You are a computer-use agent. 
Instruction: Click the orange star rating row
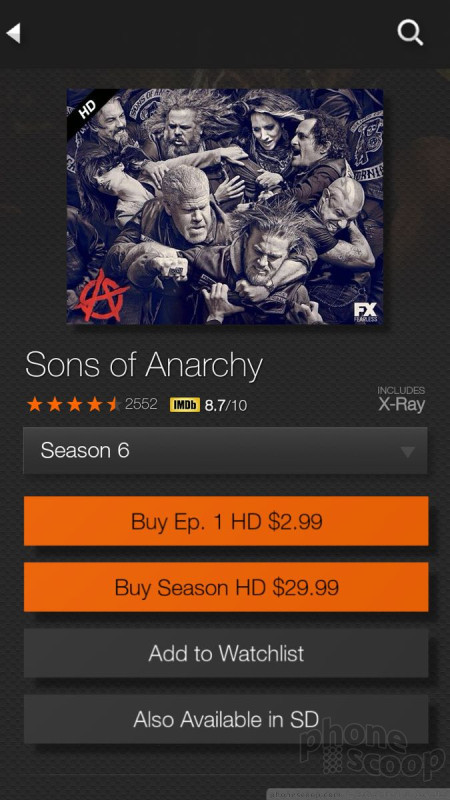(73, 405)
